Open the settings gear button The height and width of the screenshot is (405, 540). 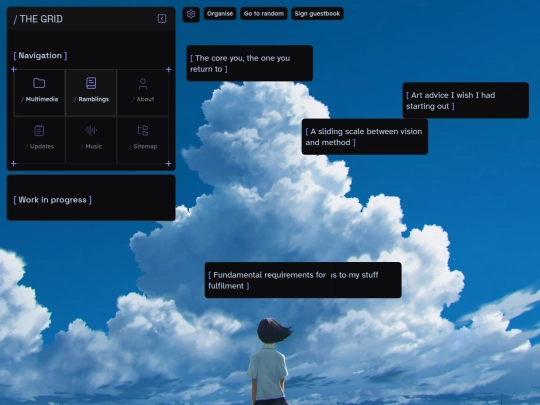191,14
